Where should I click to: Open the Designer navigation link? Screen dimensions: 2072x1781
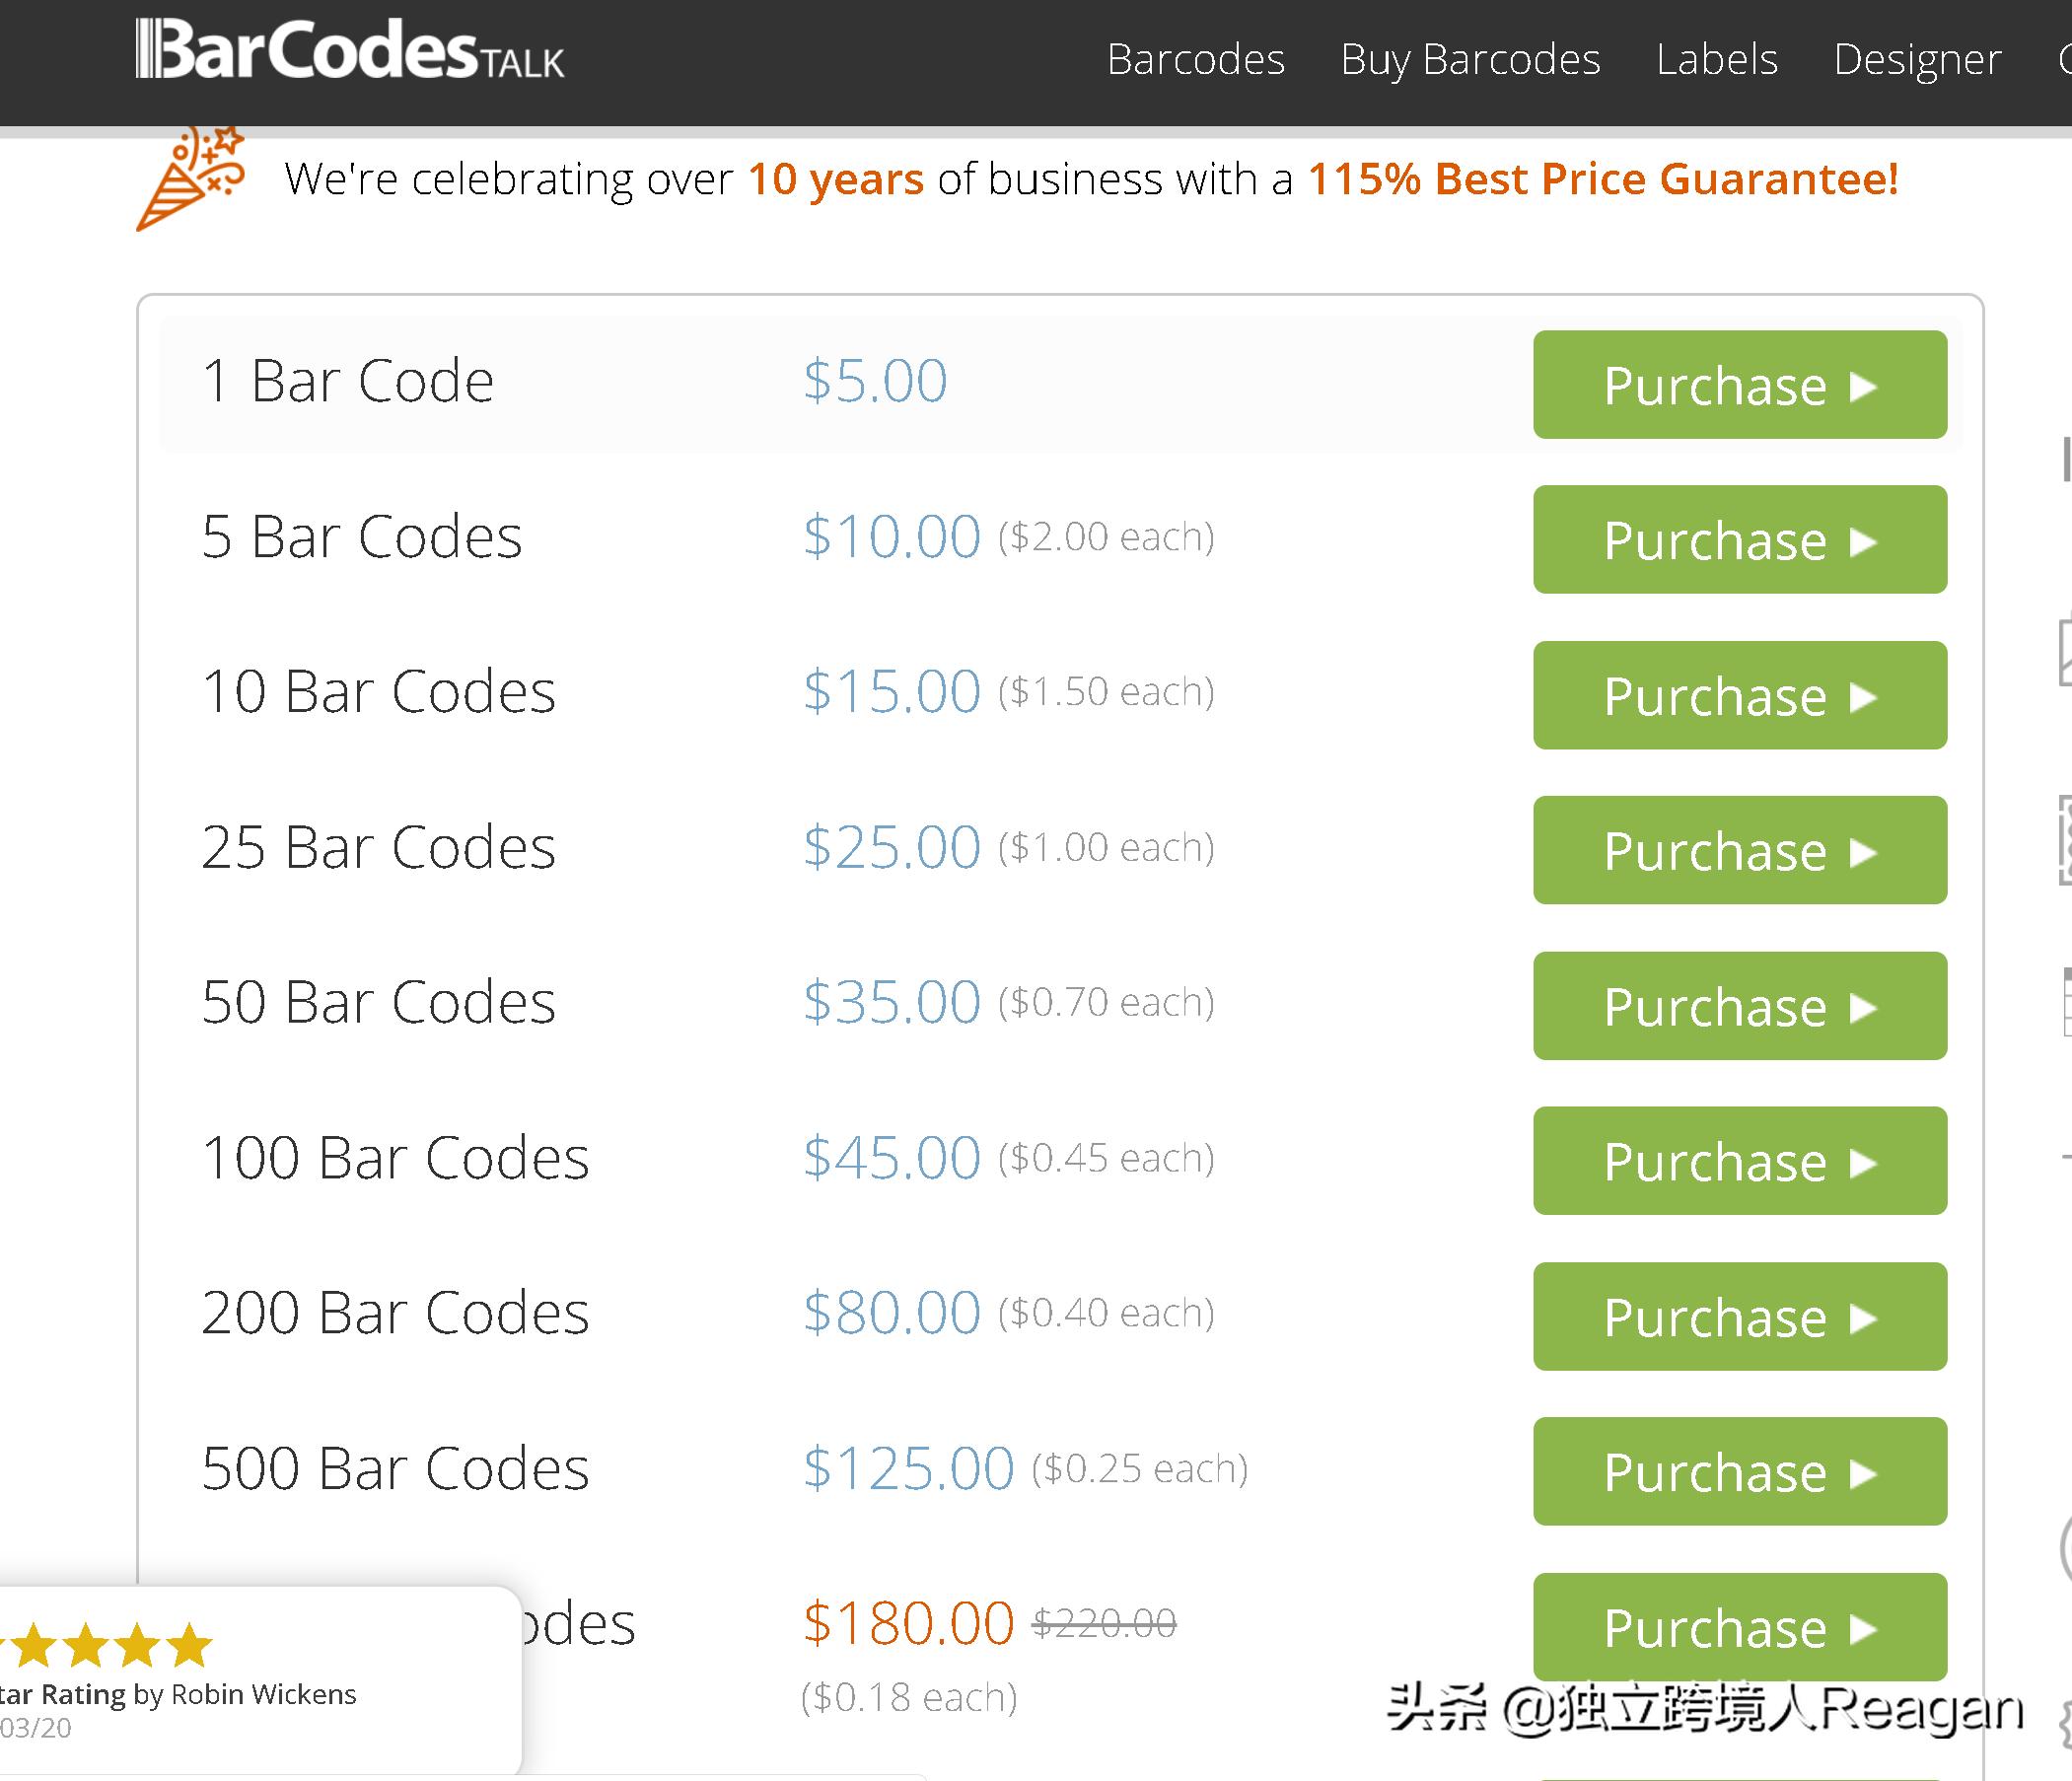pos(1917,60)
